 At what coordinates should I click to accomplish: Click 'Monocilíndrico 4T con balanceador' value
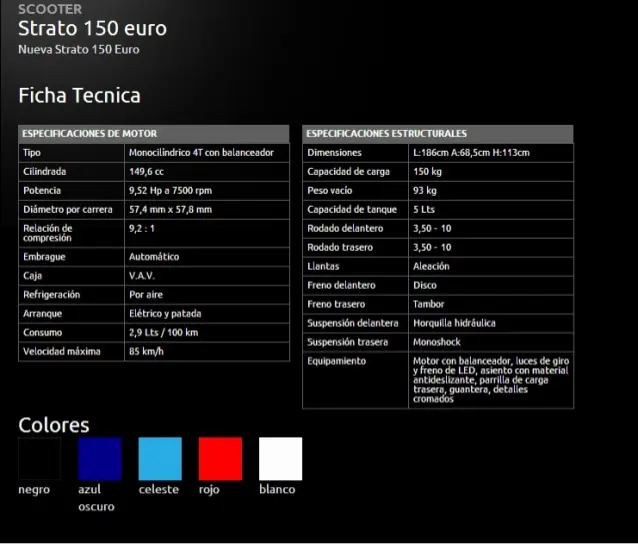point(201,153)
